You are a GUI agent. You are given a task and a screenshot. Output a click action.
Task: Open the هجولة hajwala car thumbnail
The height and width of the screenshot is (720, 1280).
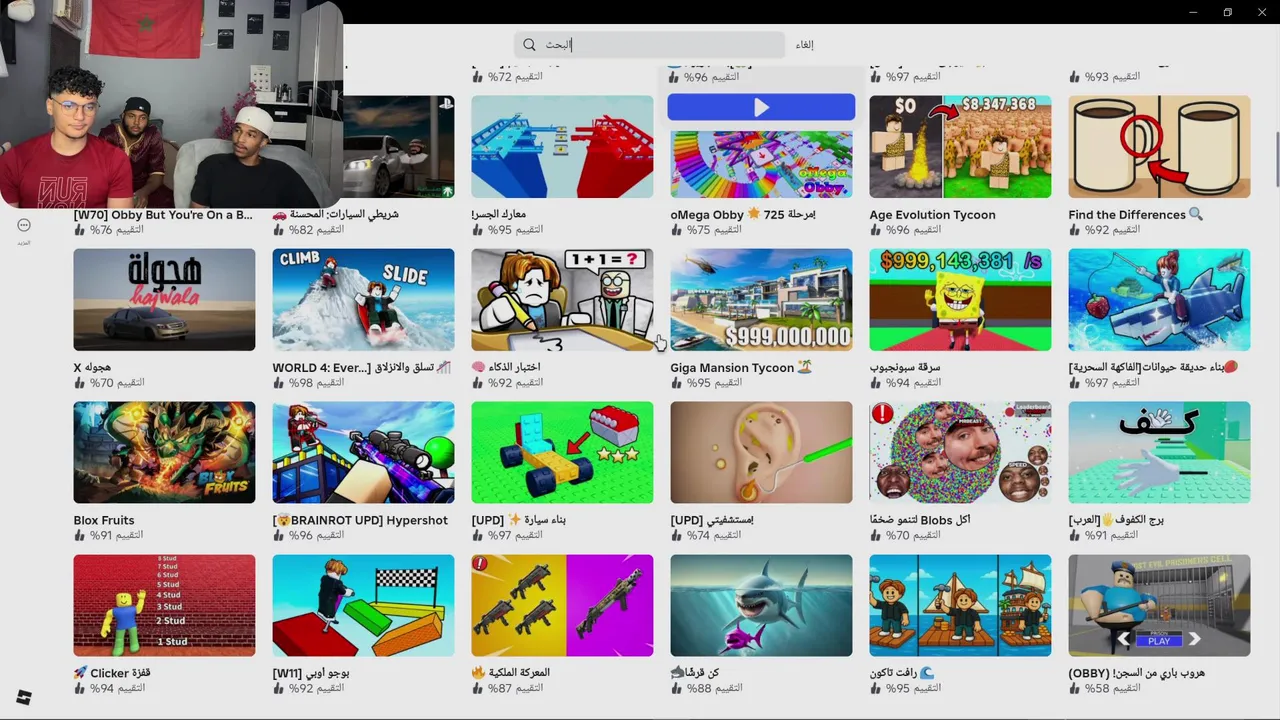pyautogui.click(x=164, y=300)
